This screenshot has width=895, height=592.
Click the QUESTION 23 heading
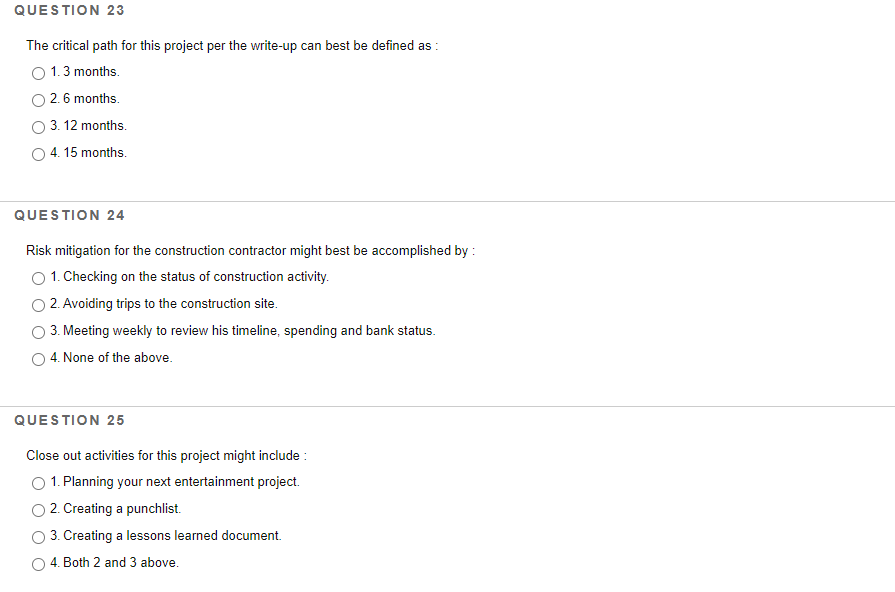coord(69,10)
